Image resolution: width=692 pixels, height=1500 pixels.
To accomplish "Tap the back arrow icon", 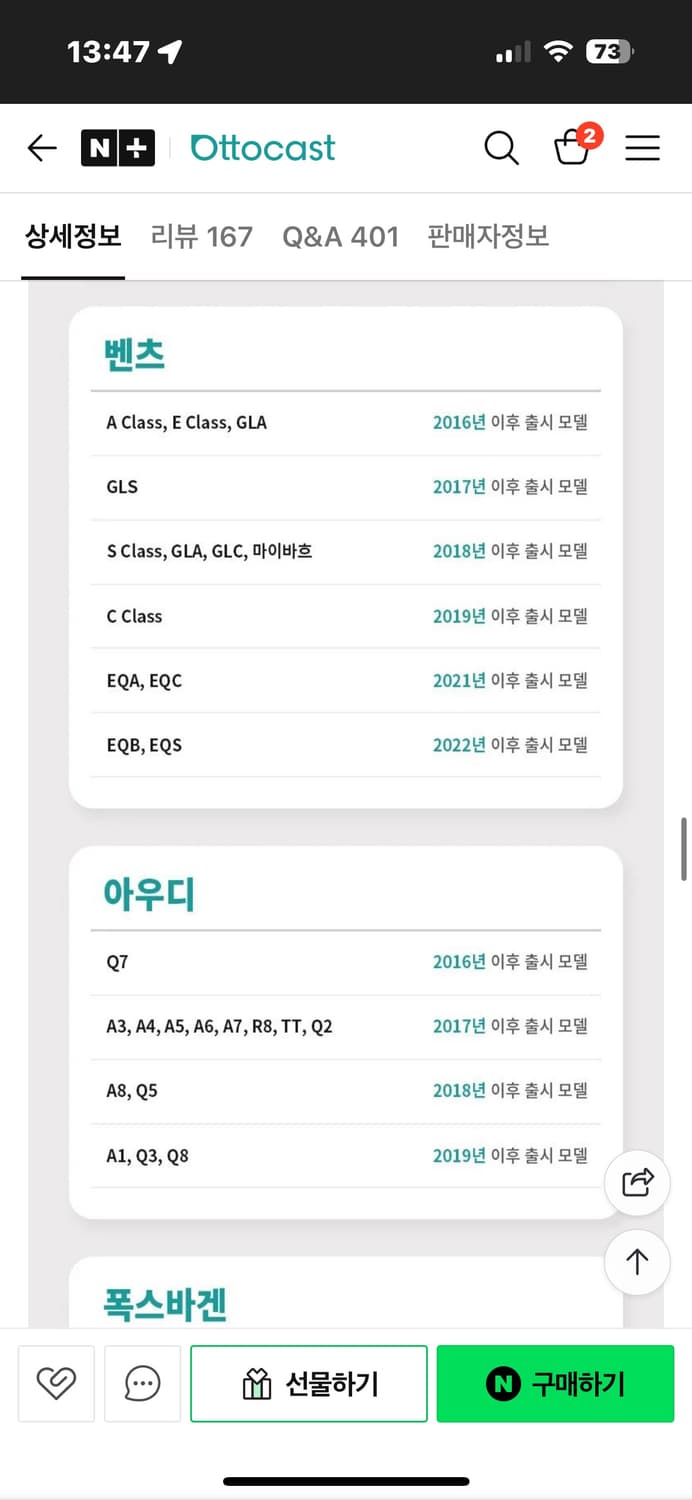I will [42, 149].
